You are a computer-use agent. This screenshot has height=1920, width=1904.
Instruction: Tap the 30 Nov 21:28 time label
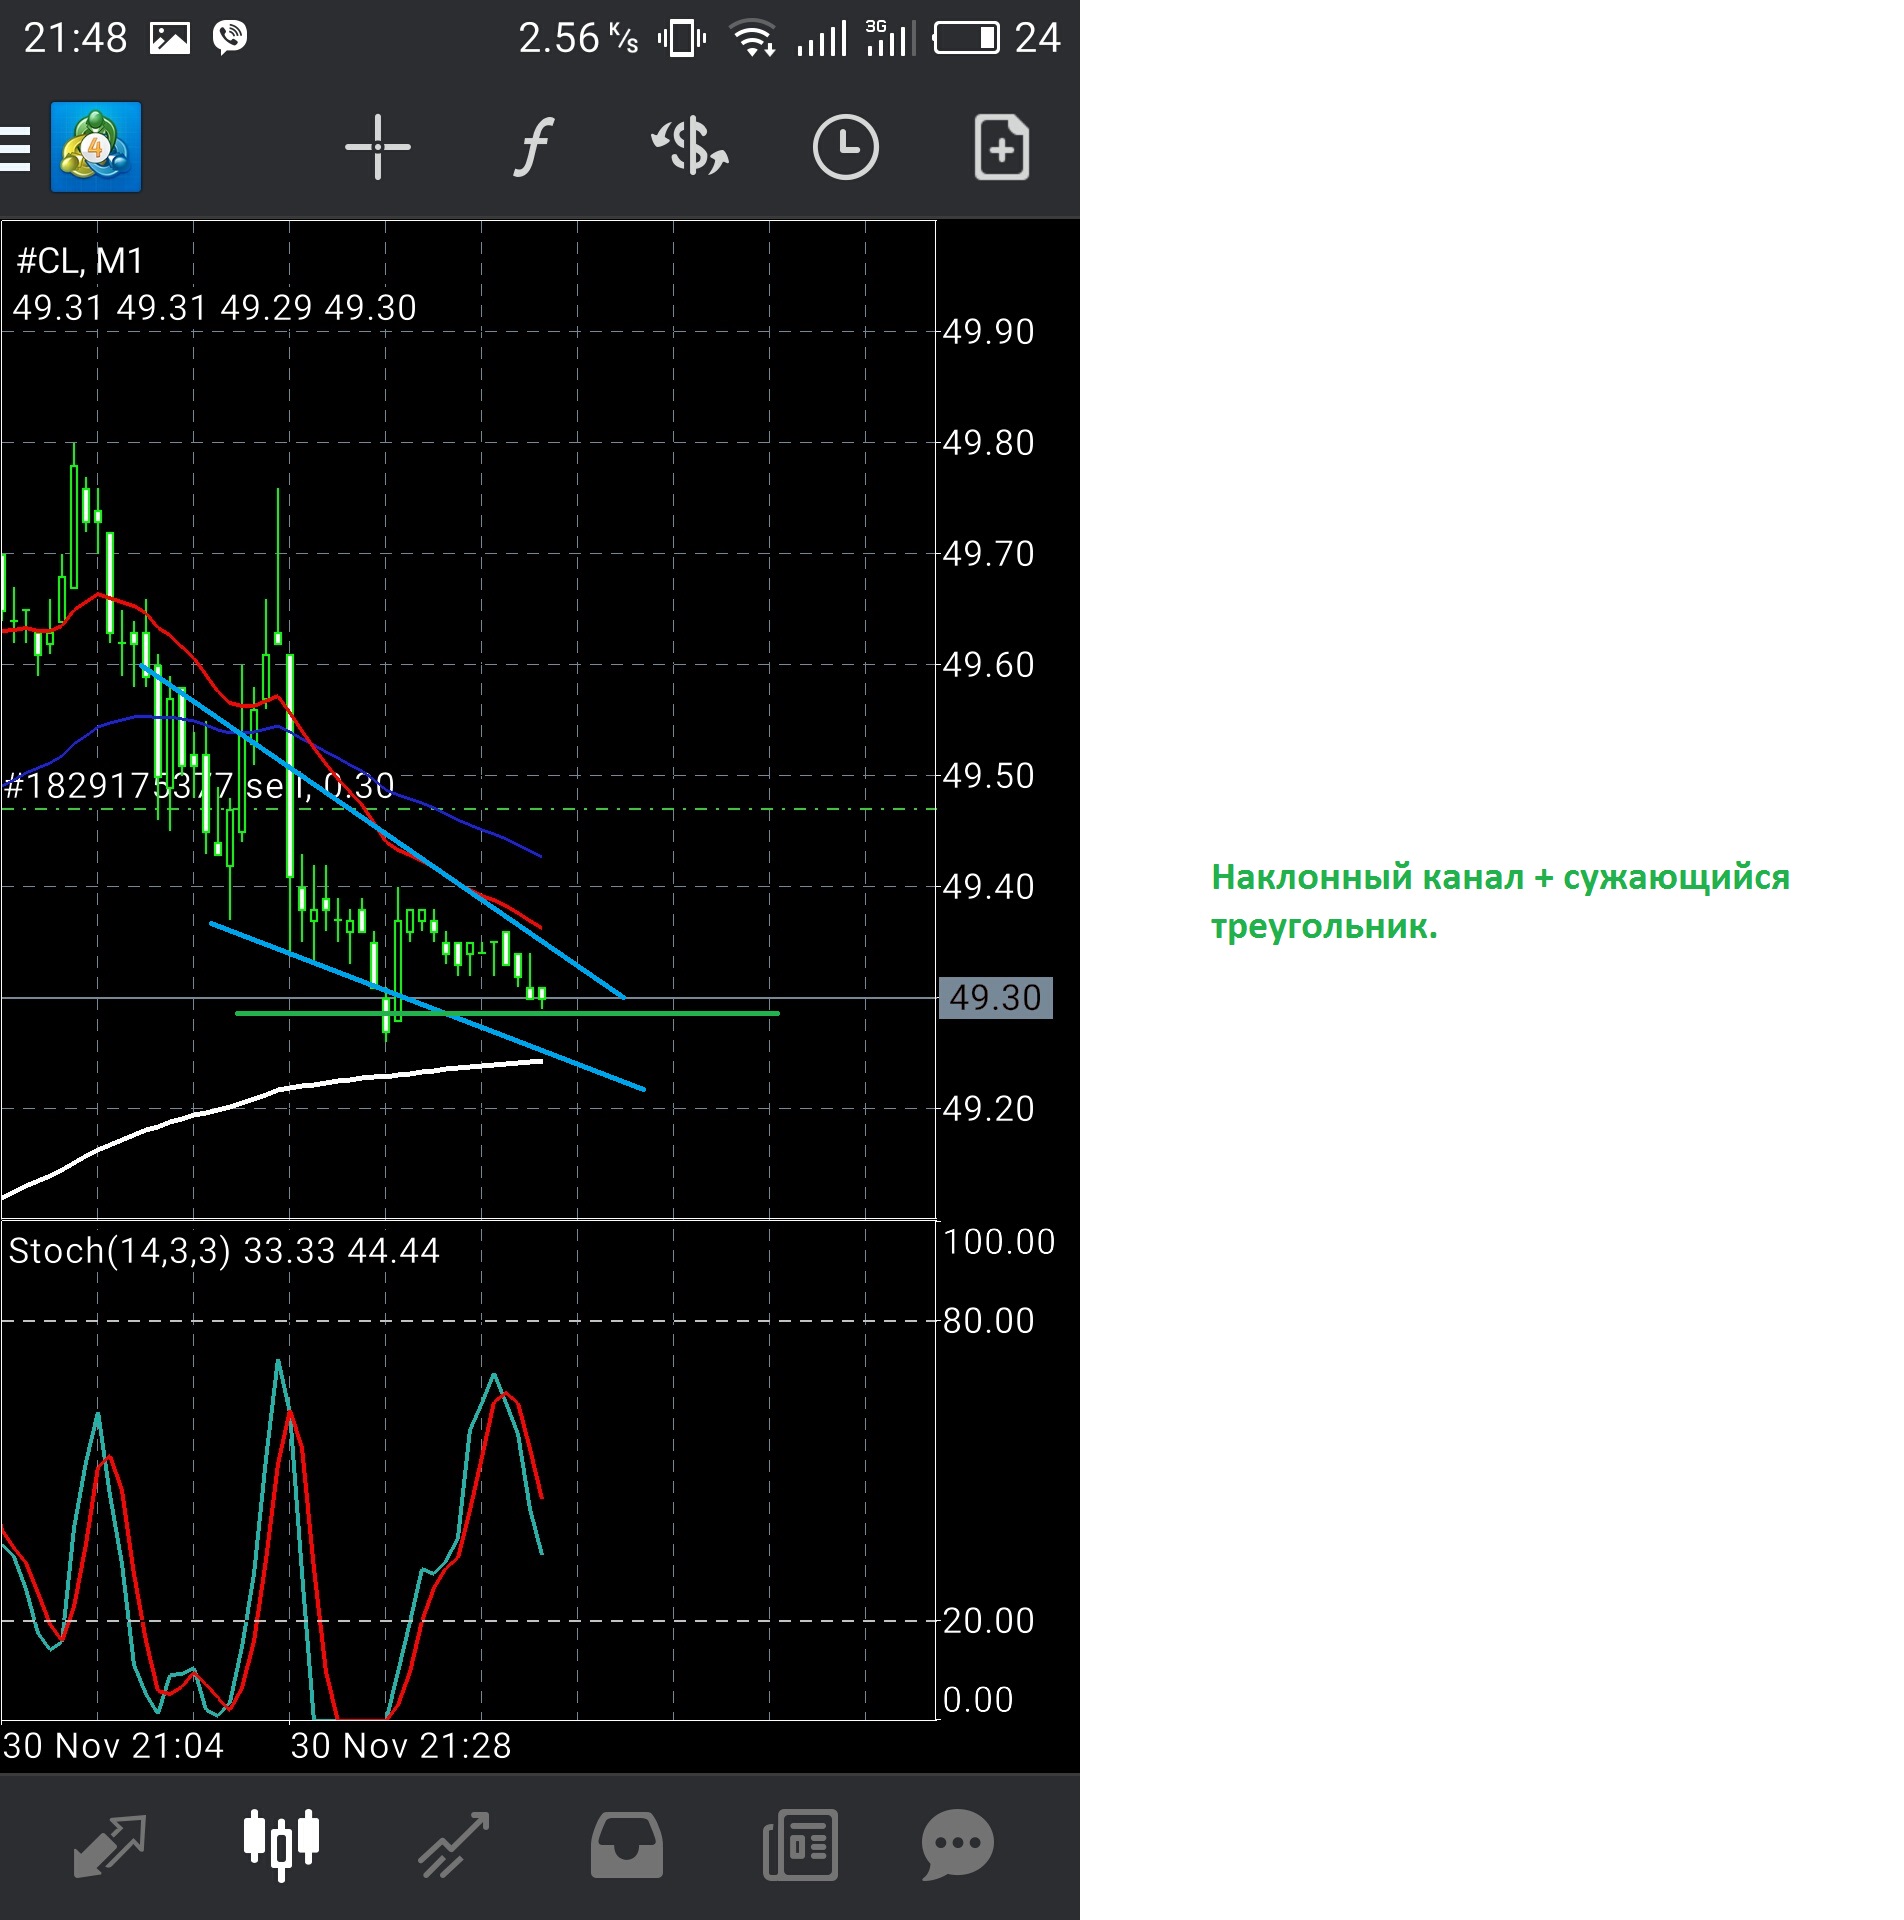pyautogui.click(x=401, y=1746)
